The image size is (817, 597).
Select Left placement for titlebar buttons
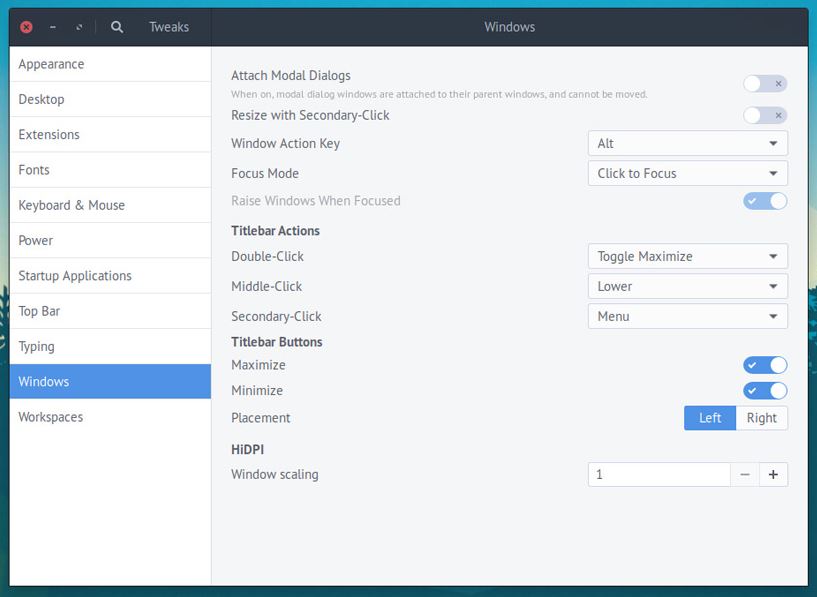[x=710, y=418]
